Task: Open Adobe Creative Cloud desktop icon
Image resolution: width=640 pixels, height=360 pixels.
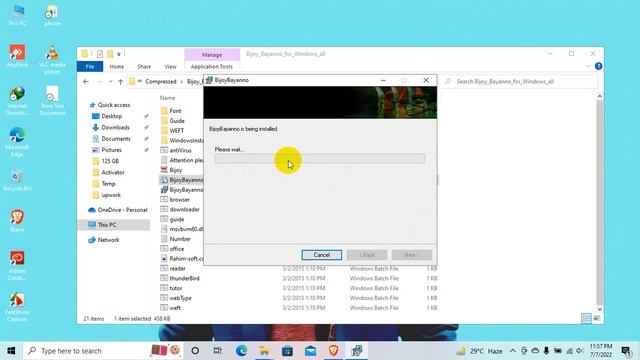Action: click(x=17, y=265)
